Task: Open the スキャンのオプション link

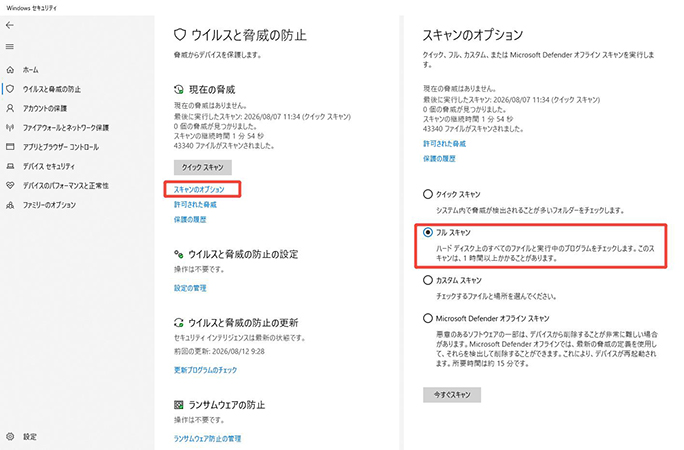Action: tap(199, 189)
